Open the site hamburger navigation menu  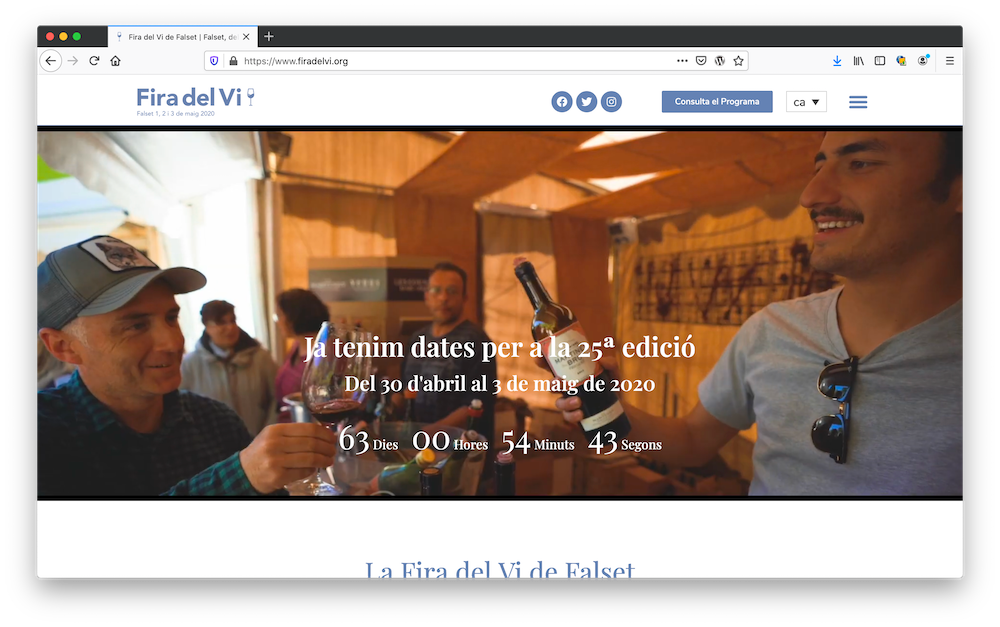pyautogui.click(x=858, y=102)
